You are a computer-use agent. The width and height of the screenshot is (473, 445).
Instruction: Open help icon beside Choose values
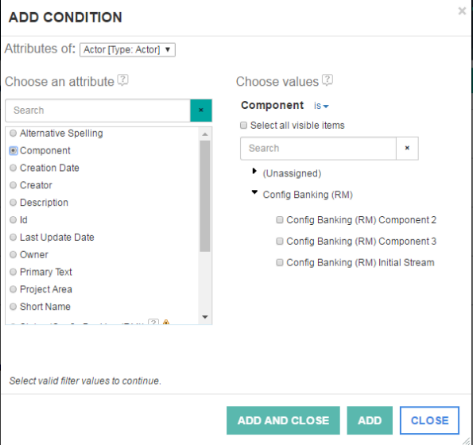pos(328,80)
